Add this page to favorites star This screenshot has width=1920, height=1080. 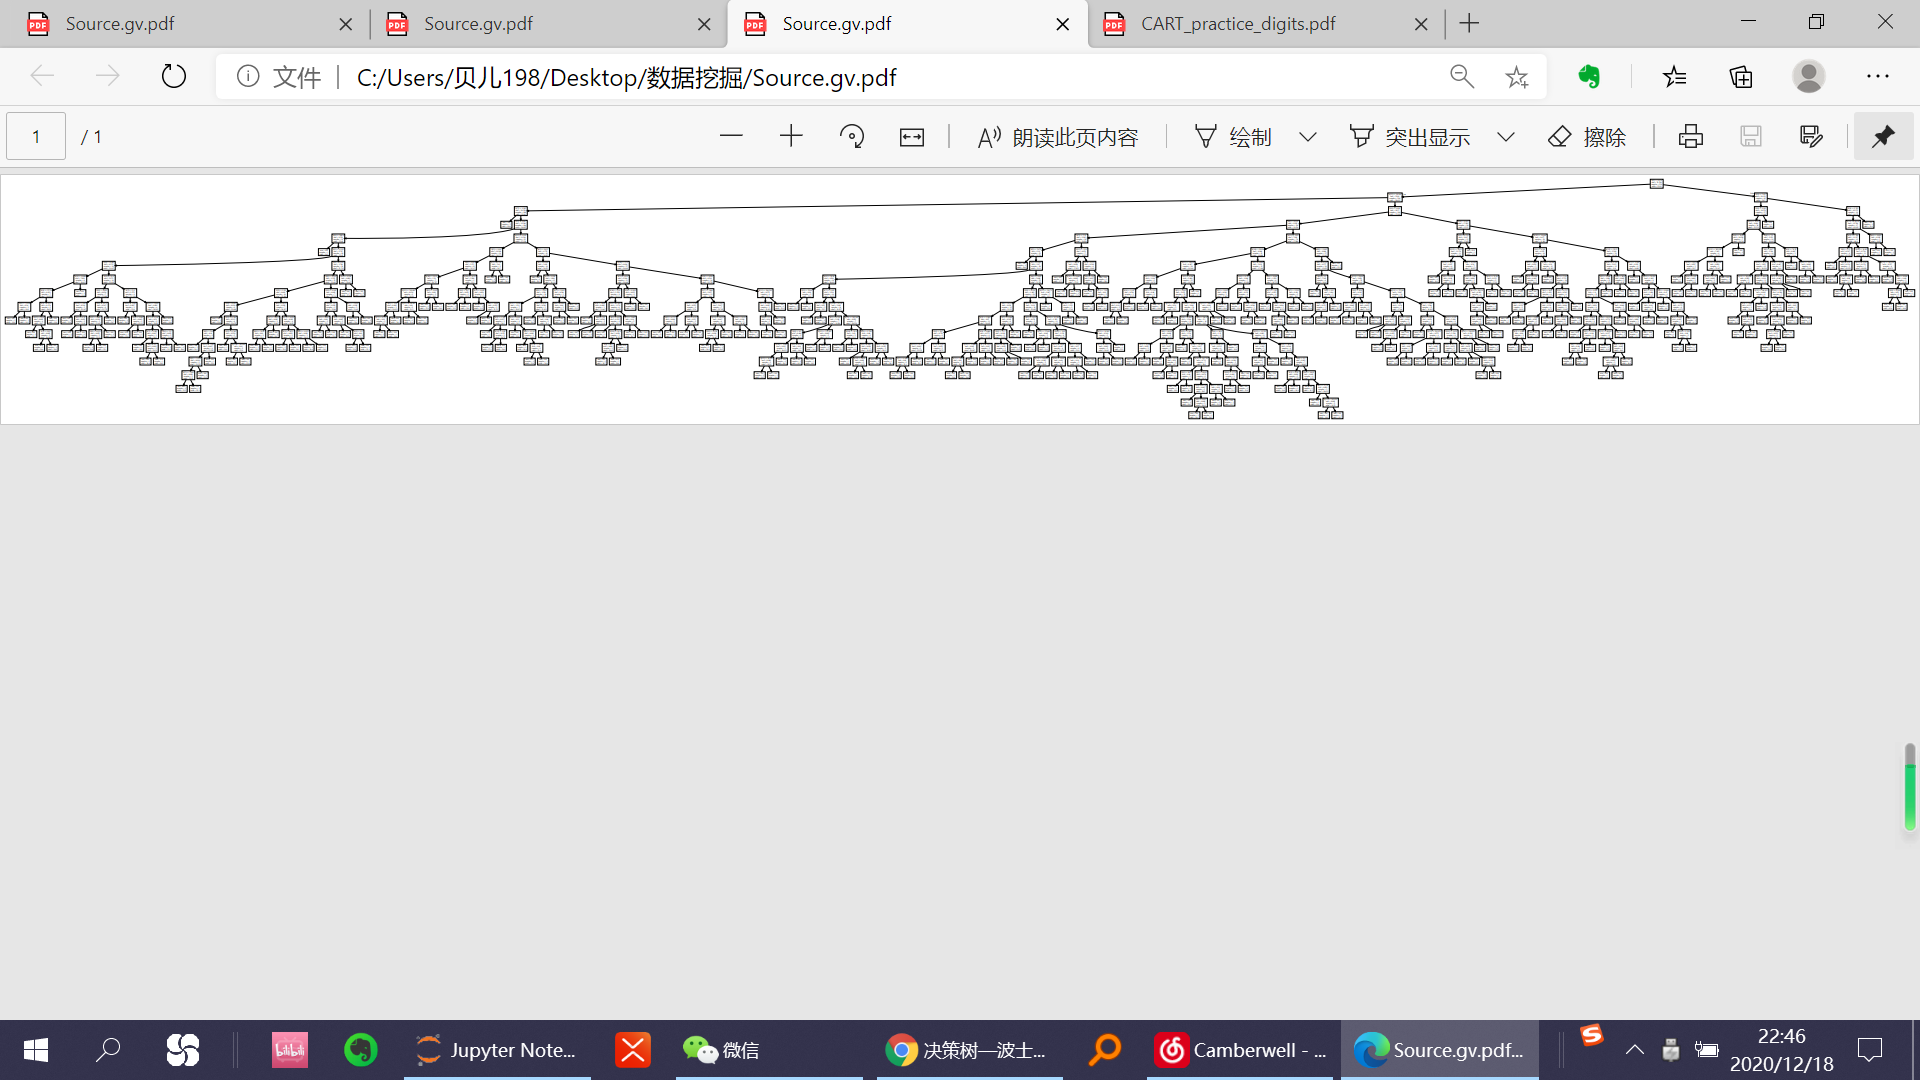[1516, 77]
